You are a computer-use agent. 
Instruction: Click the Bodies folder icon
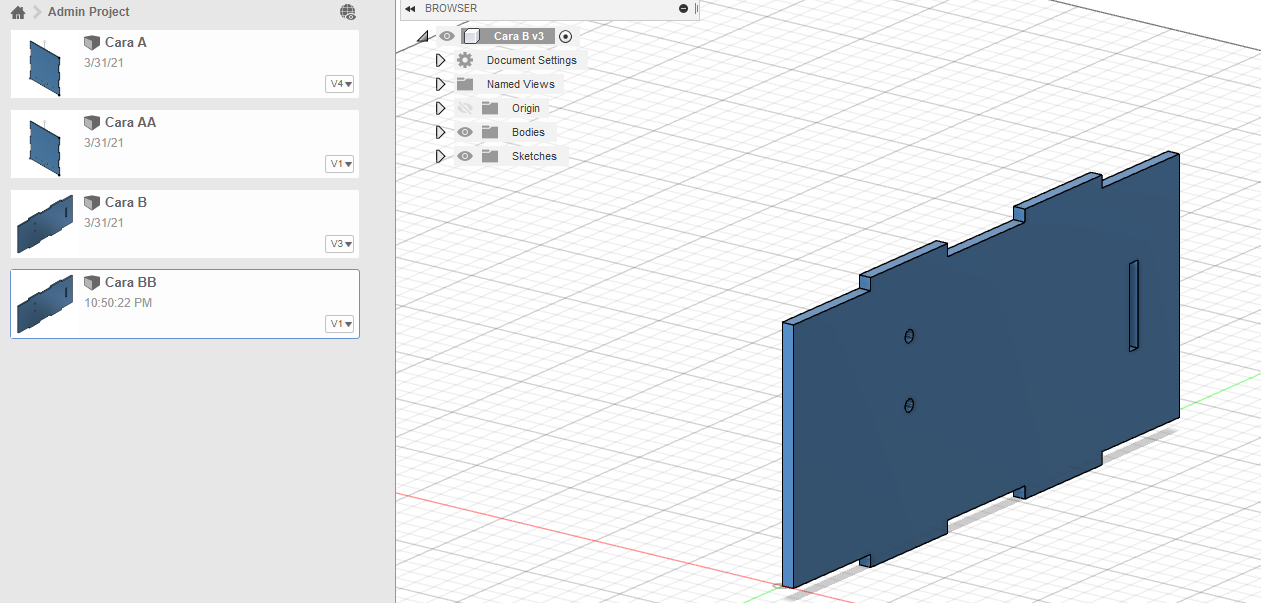[490, 132]
